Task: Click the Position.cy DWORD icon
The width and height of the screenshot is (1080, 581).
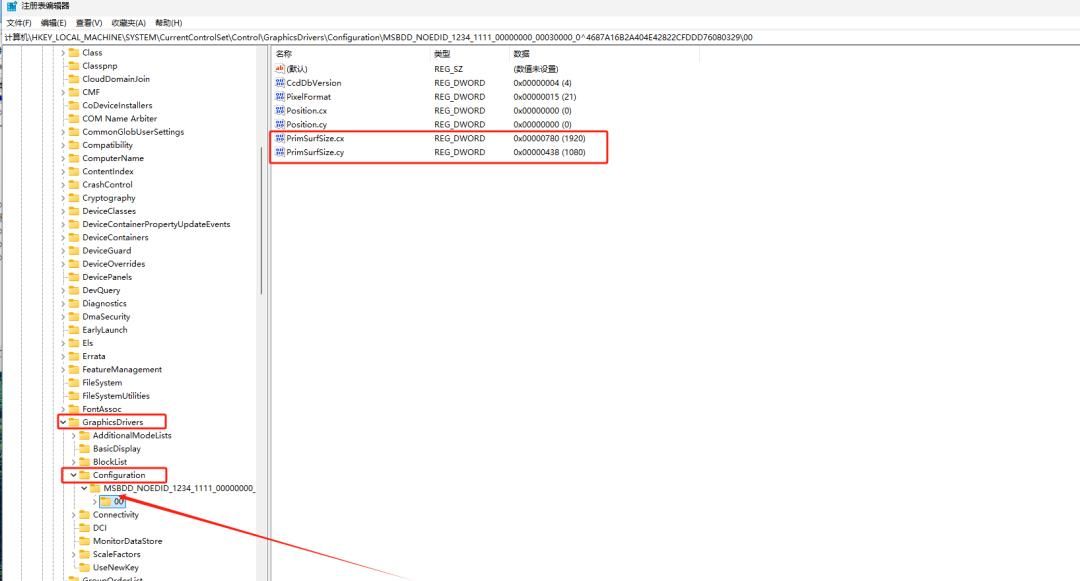Action: [280, 124]
